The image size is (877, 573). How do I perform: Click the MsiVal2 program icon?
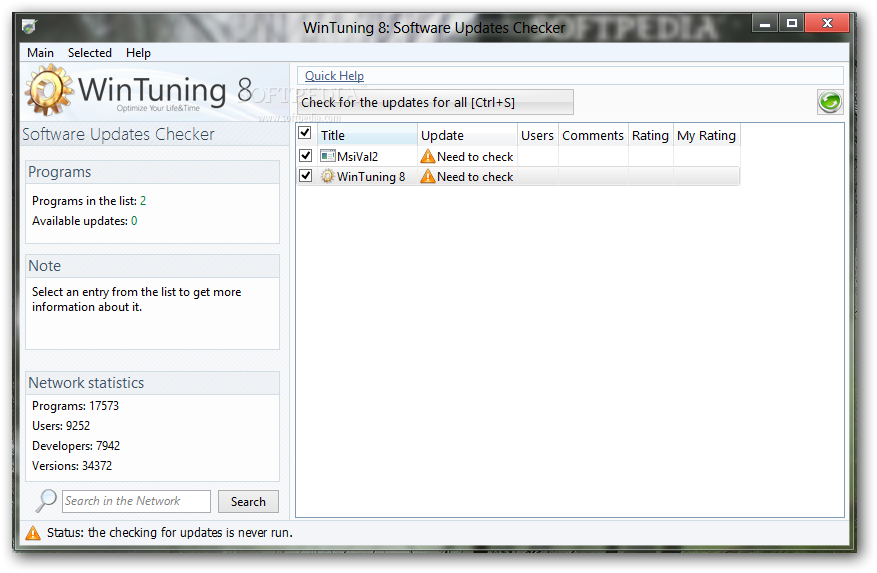[x=328, y=156]
